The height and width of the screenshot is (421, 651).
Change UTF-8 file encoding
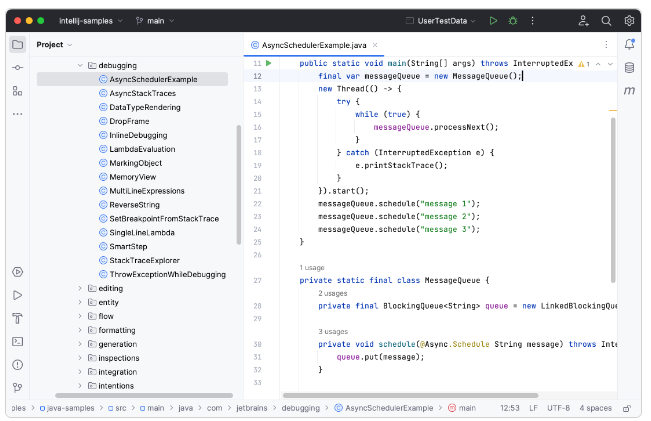(558, 408)
